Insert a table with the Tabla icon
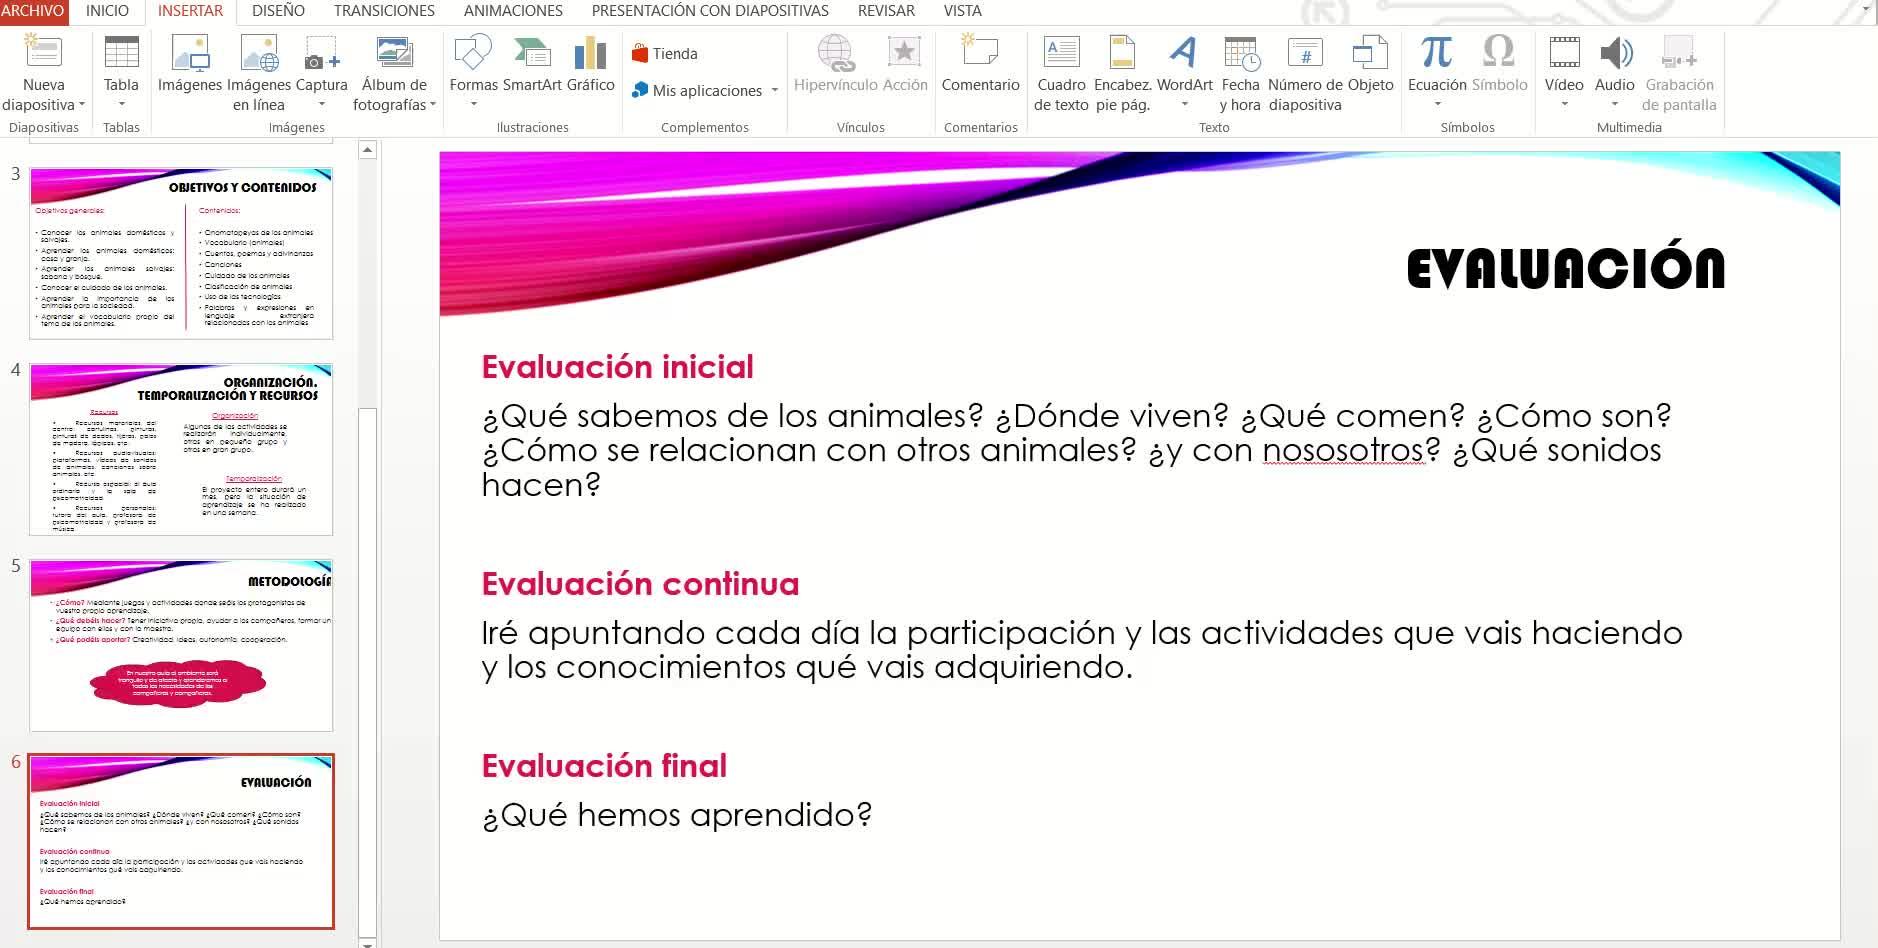 (121, 52)
